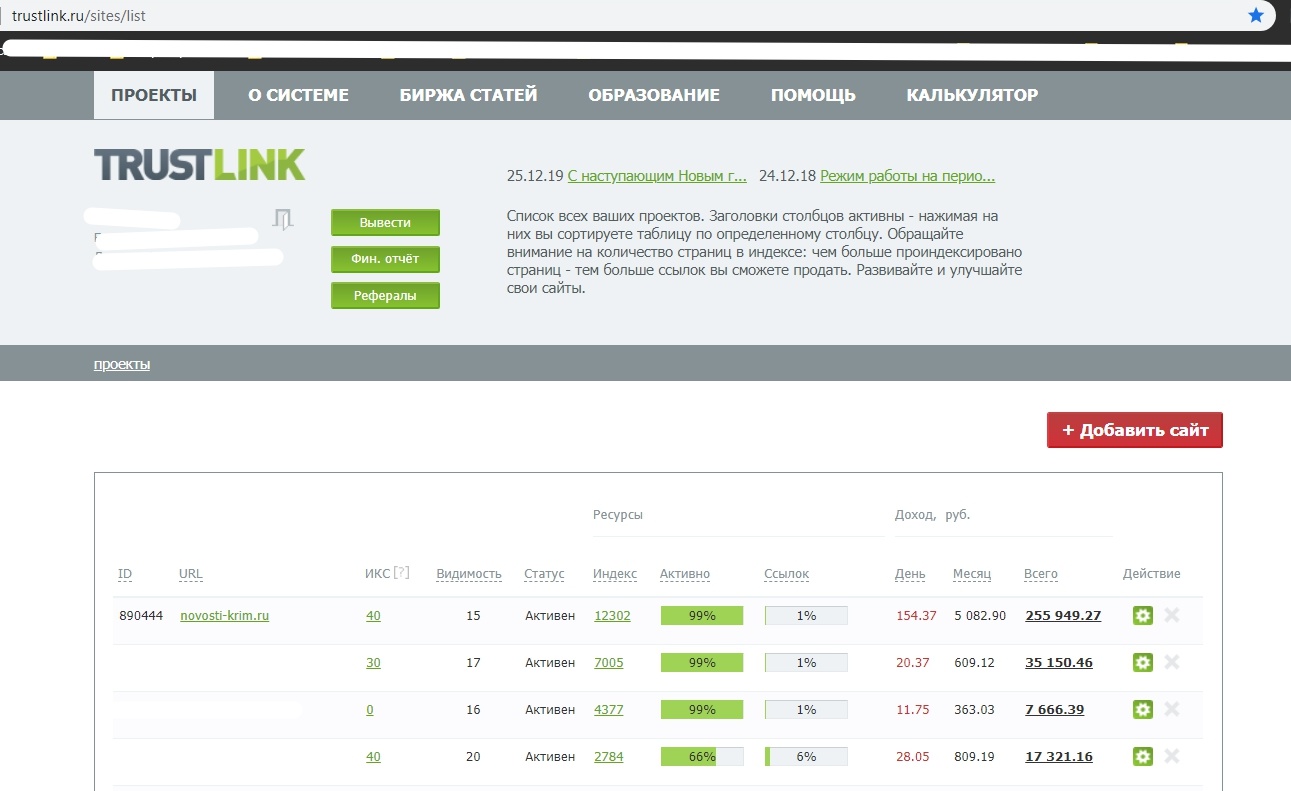Click daily income 154.37
The width and height of the screenshot is (1291, 791).
coord(916,615)
